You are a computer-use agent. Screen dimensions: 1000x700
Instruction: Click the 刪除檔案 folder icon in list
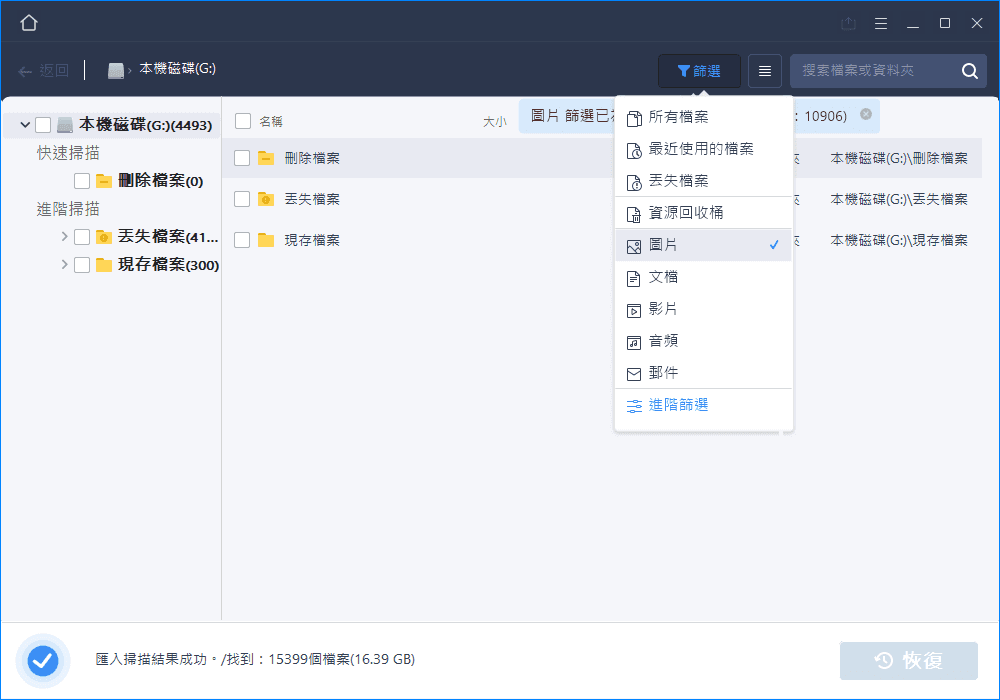click(265, 158)
